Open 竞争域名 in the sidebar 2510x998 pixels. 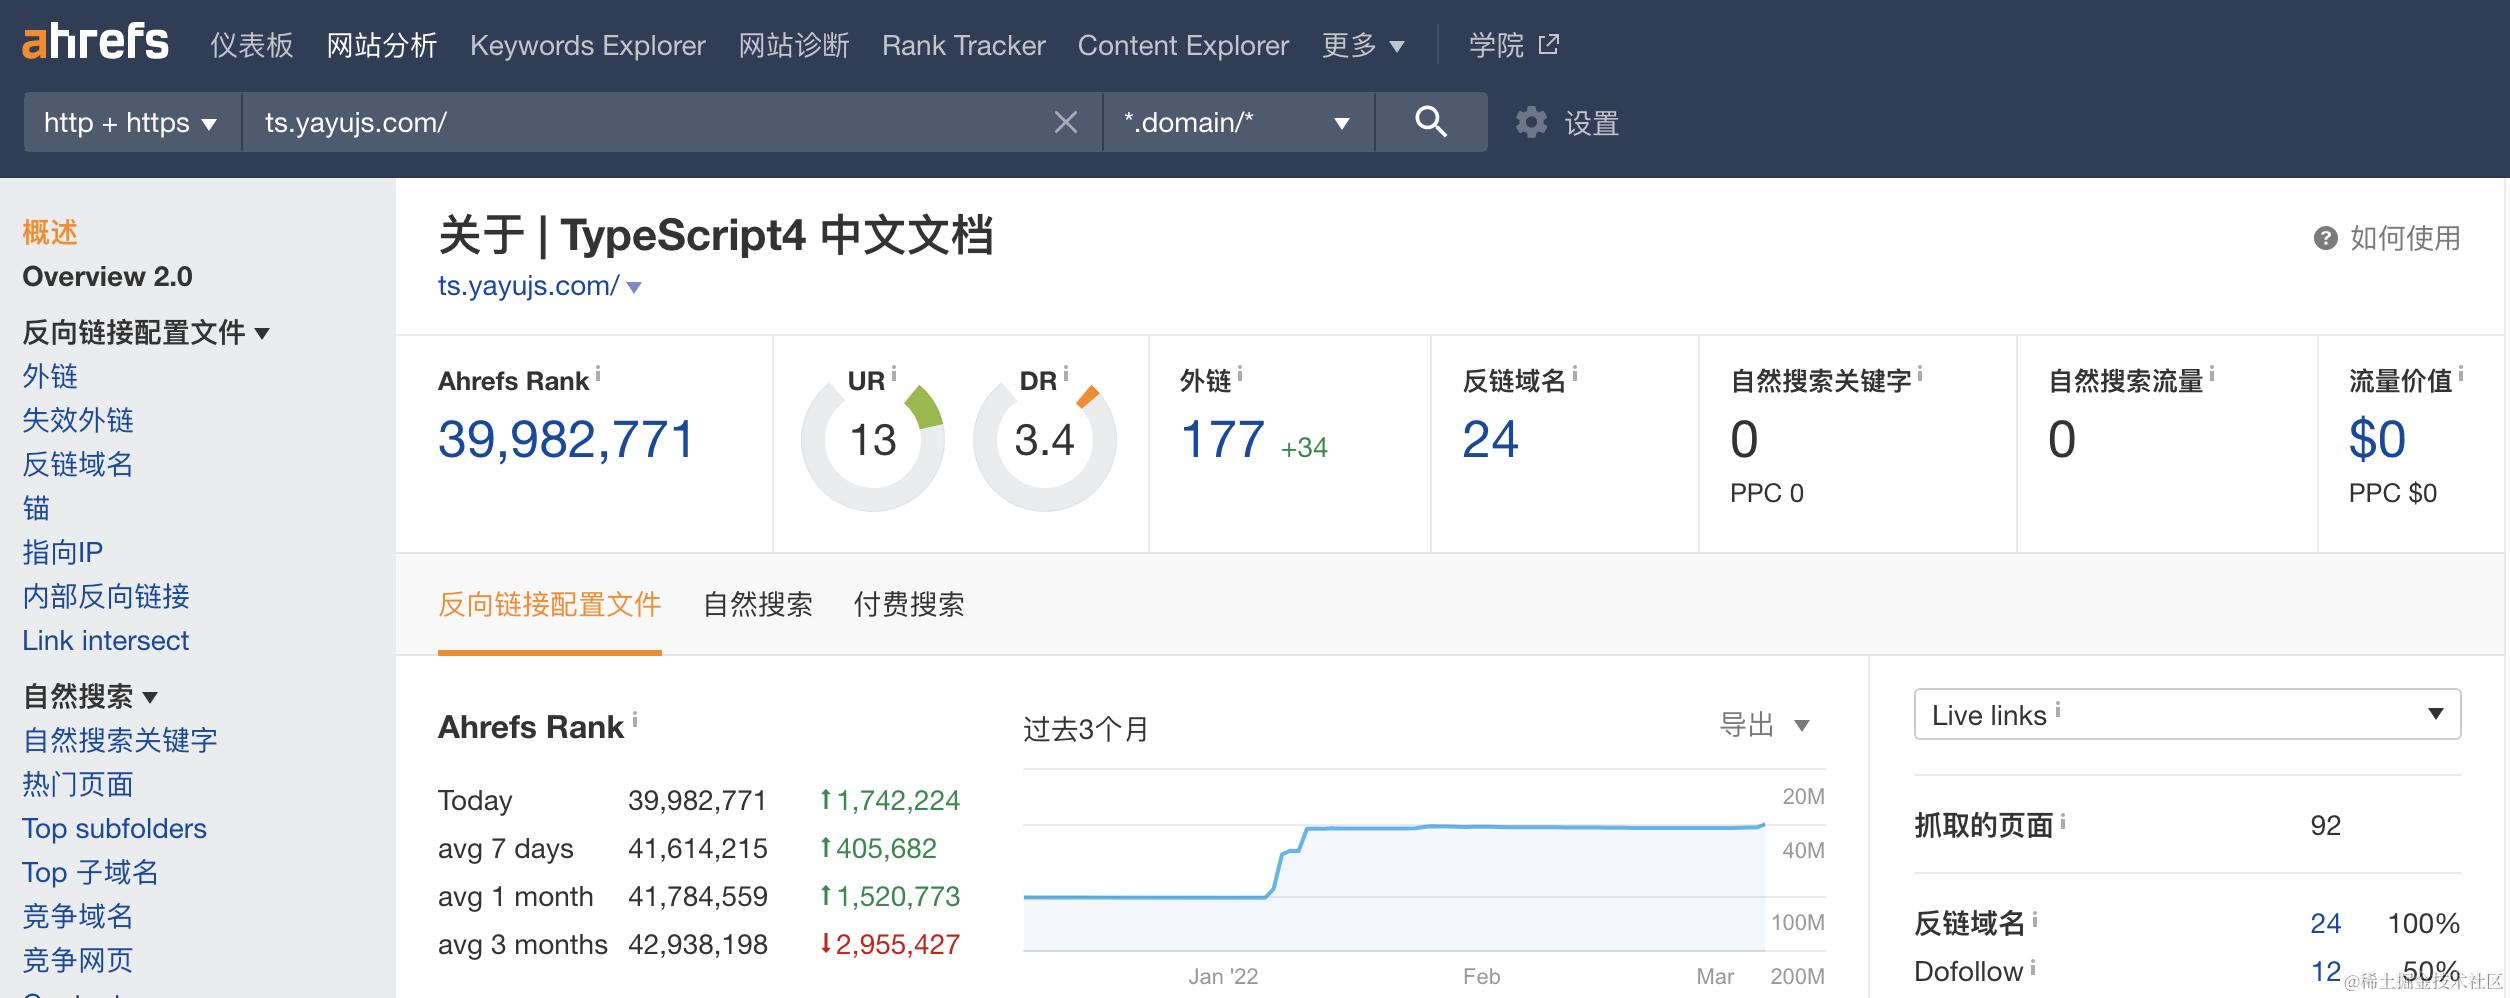(78, 916)
